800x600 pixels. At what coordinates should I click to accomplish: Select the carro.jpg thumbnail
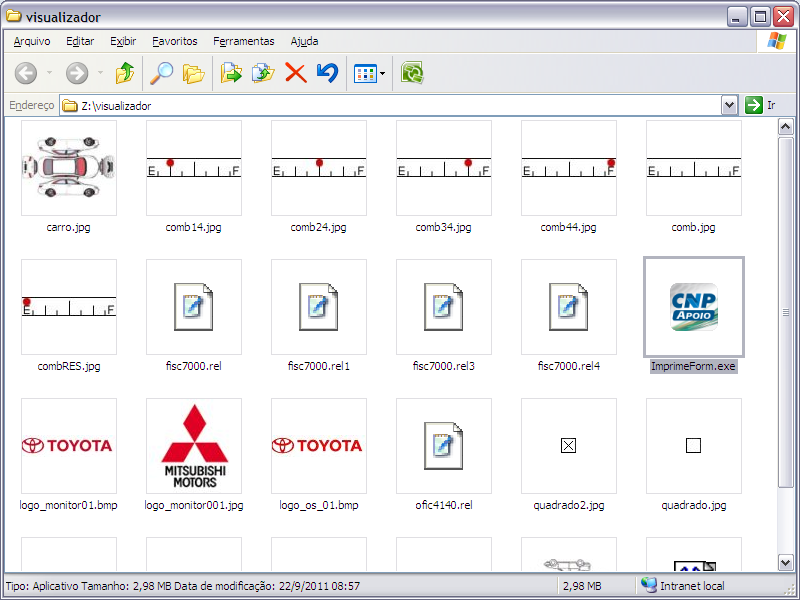(x=69, y=168)
